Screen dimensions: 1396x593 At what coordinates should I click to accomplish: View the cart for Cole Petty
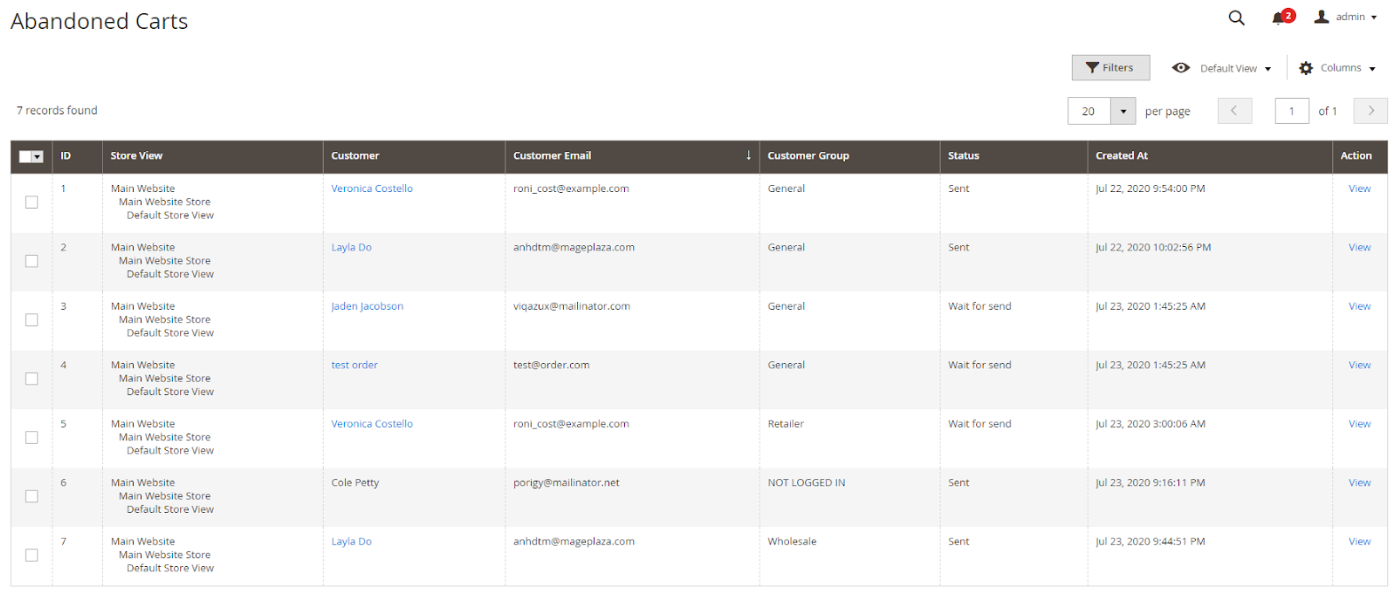tap(1359, 482)
